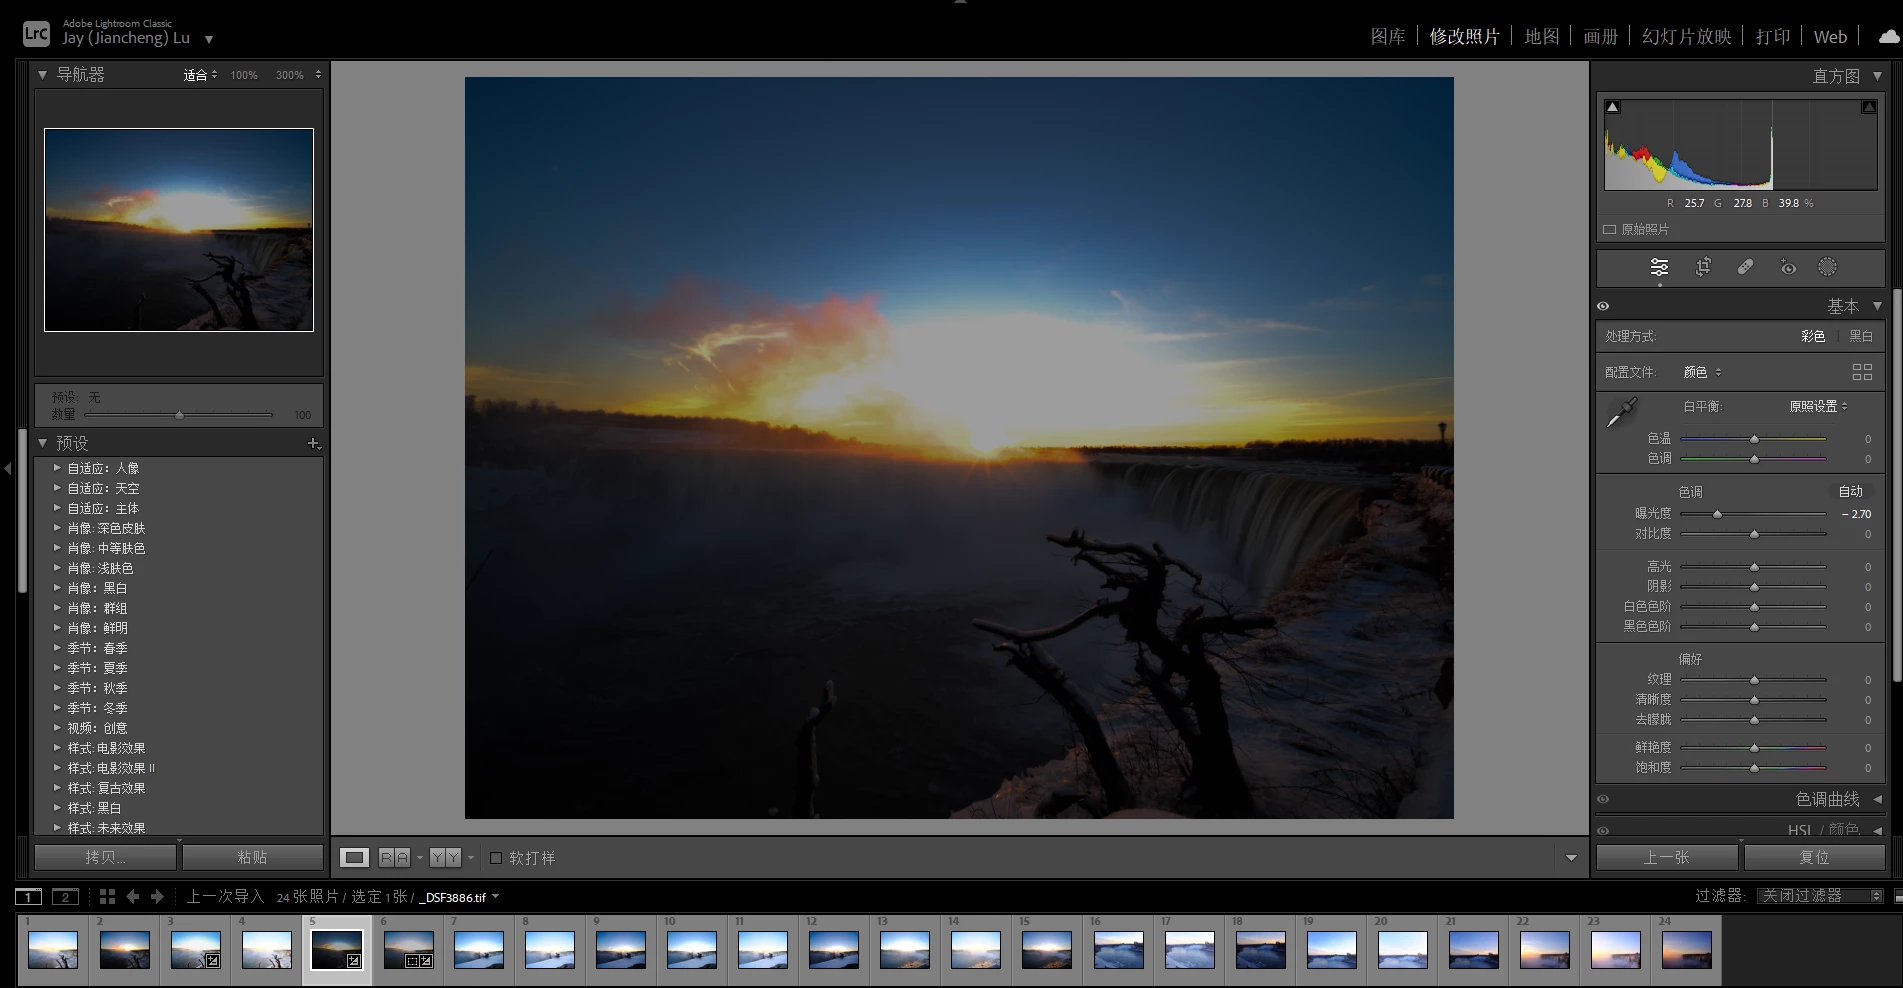This screenshot has width=1903, height=988.
Task: Open Grid view from the filmstrip bar
Action: point(107,897)
